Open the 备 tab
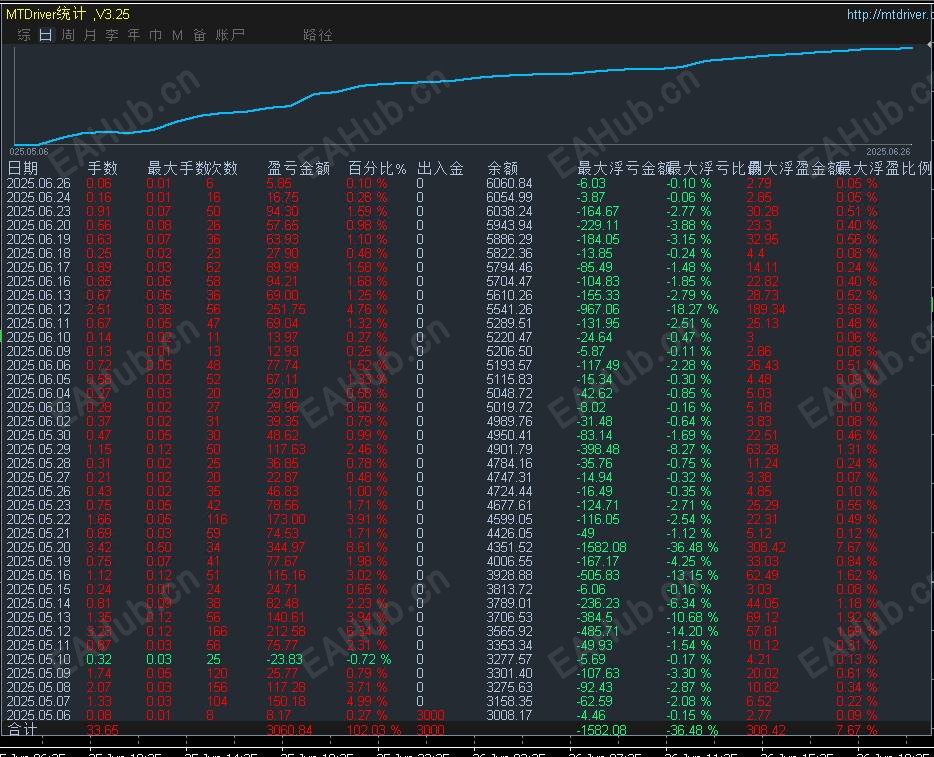The image size is (934, 757). pos(200,35)
